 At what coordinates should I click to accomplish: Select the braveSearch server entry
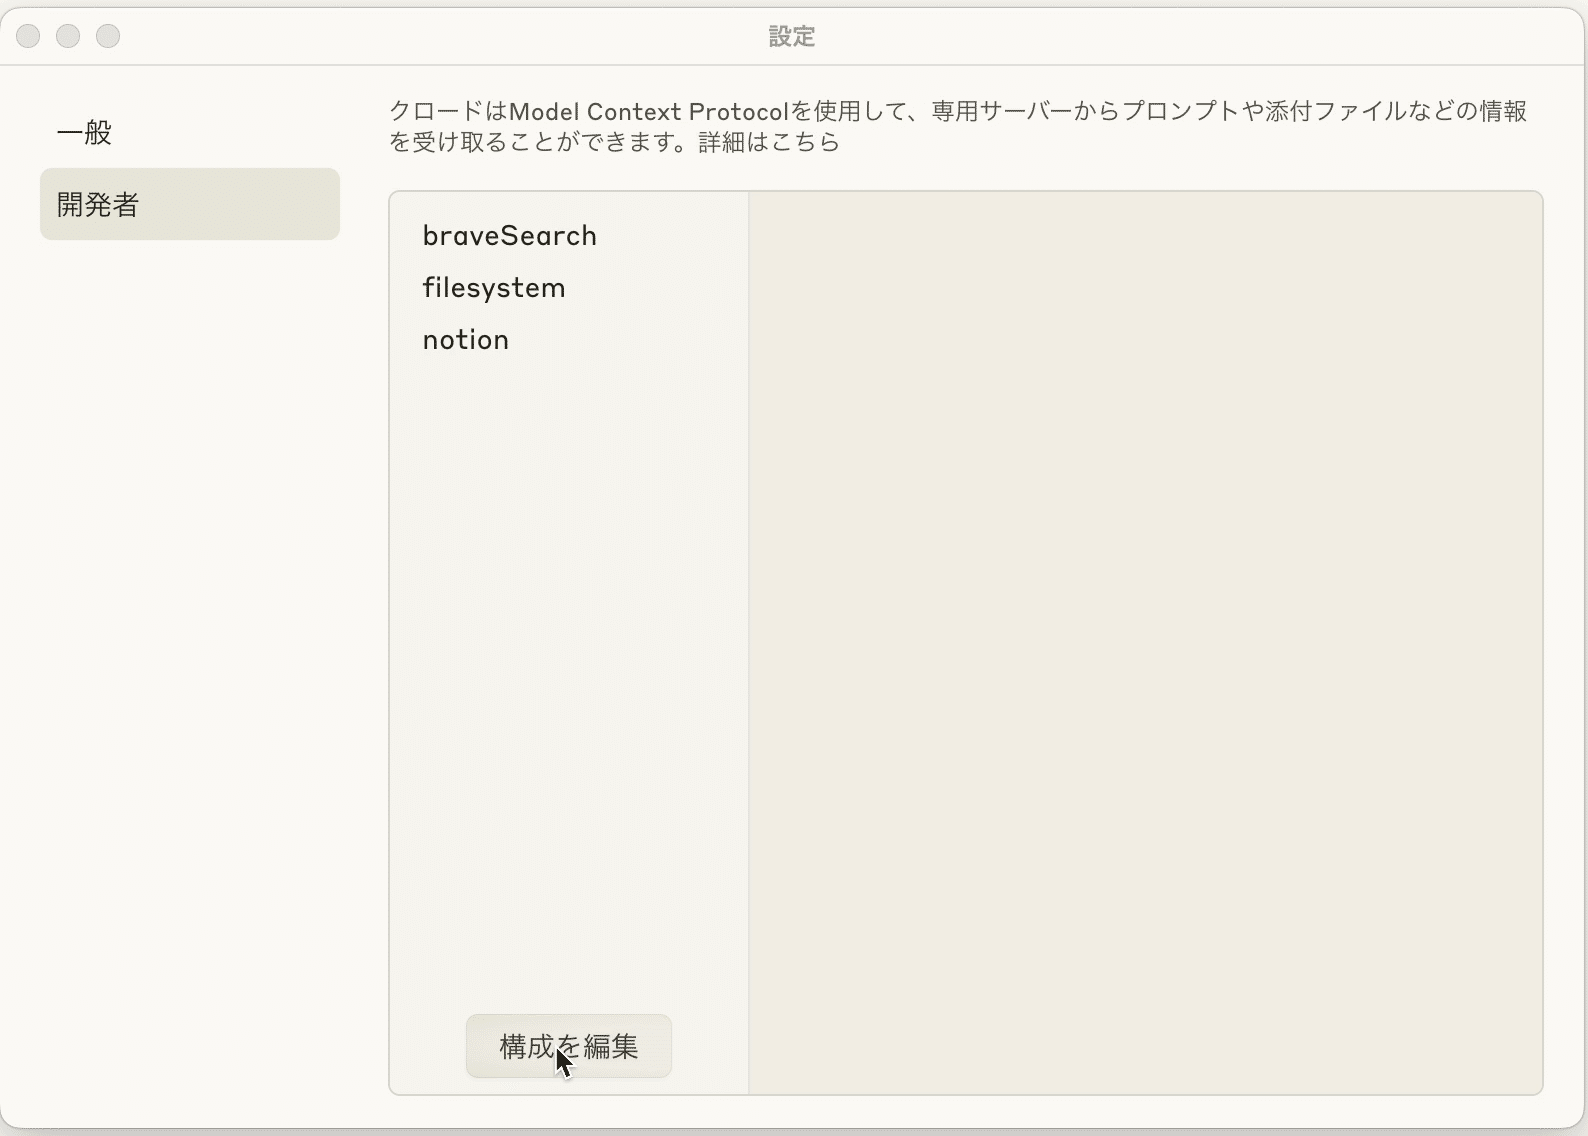(x=509, y=236)
